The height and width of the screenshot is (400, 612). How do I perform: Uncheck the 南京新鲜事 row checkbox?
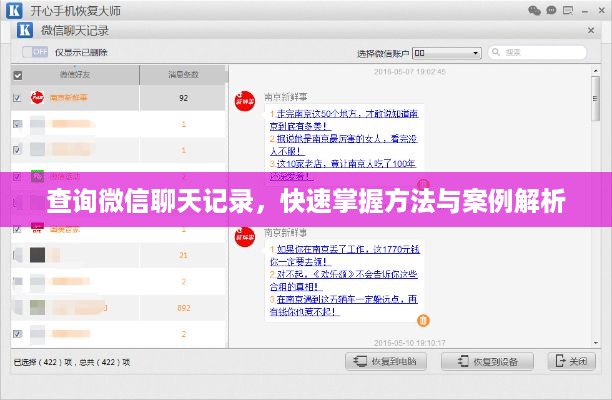click(17, 98)
